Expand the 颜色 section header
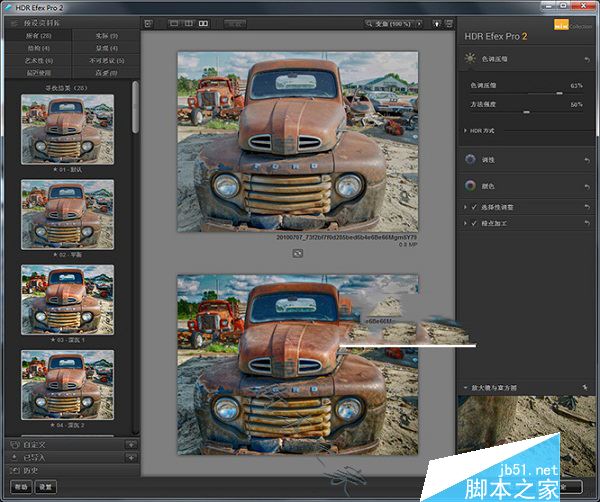The image size is (600, 502). tap(527, 186)
